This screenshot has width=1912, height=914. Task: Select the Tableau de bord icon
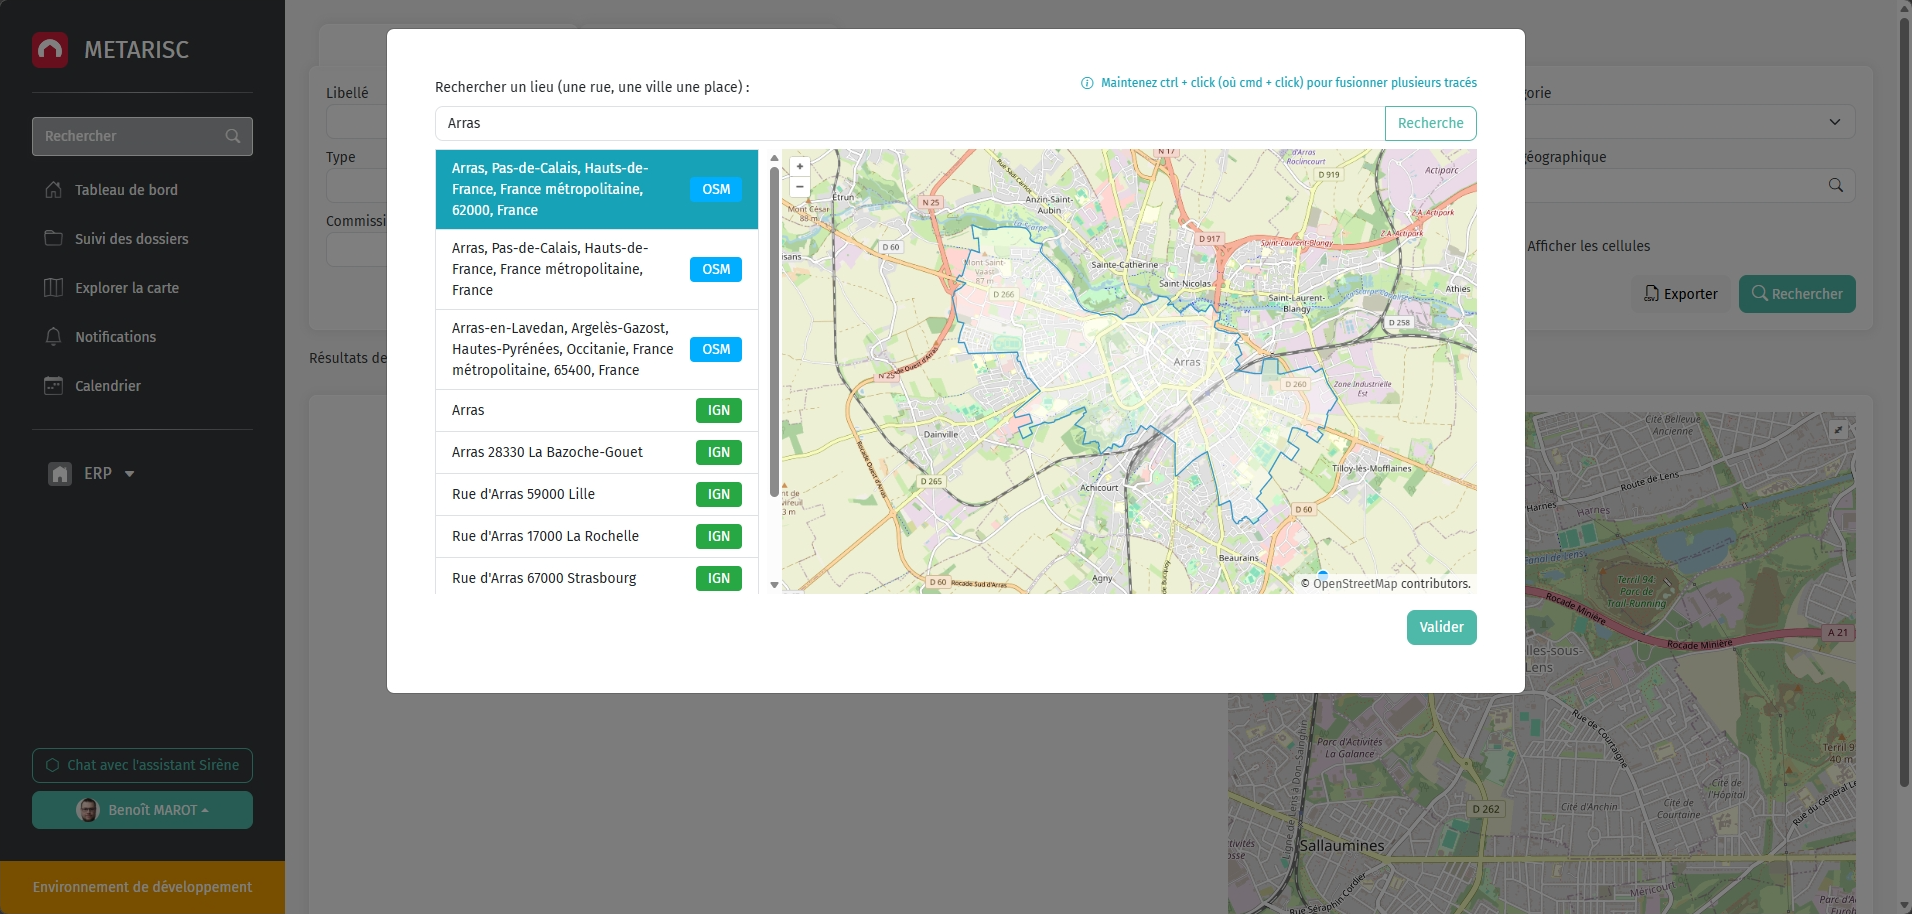point(55,189)
